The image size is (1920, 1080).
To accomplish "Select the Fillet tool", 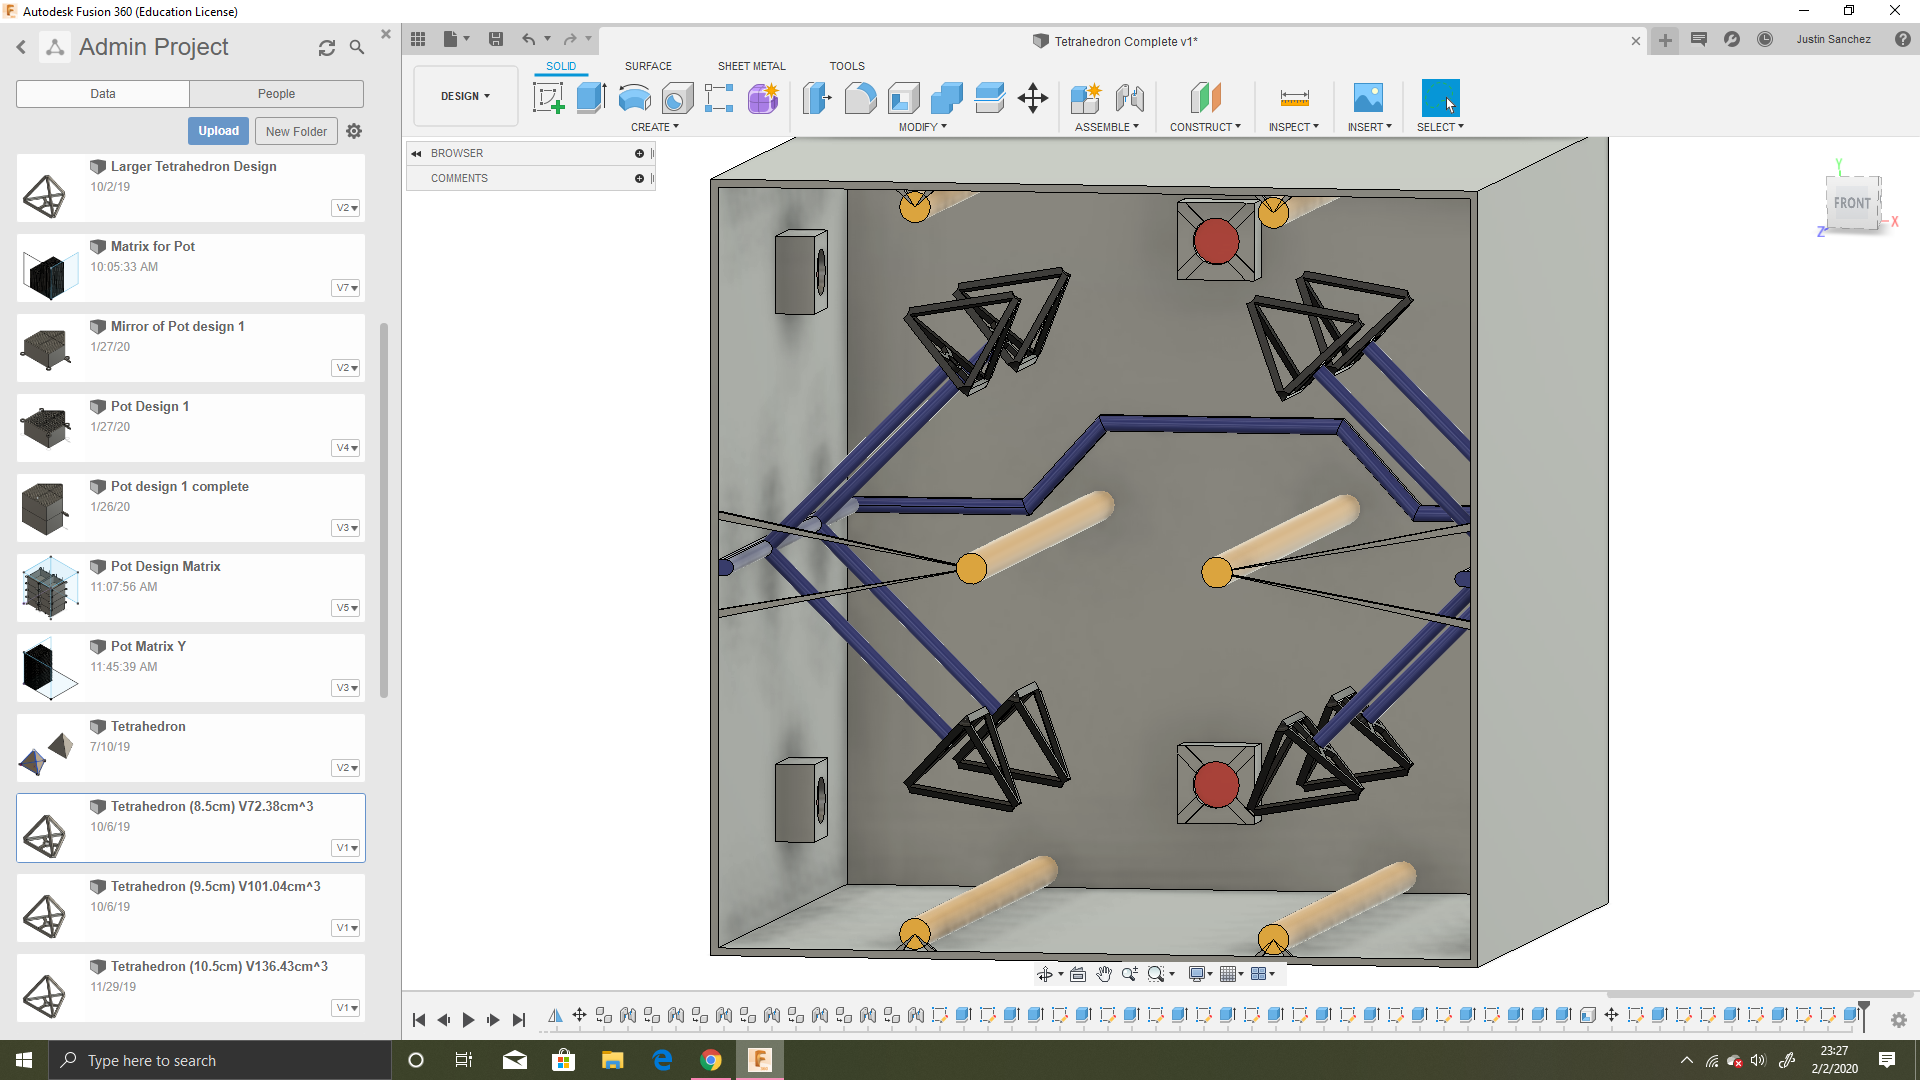I will pyautogui.click(x=860, y=98).
